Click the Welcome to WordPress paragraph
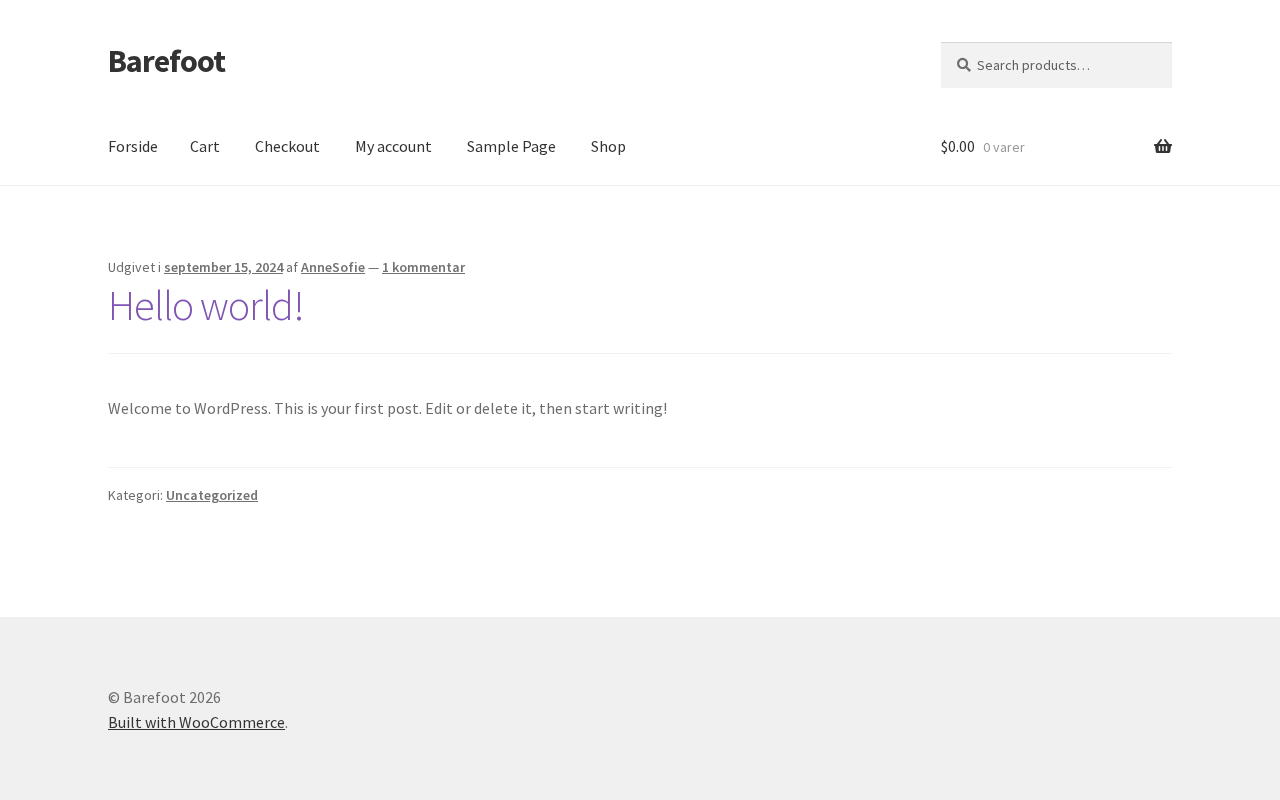1280x800 pixels. pyautogui.click(x=387, y=409)
